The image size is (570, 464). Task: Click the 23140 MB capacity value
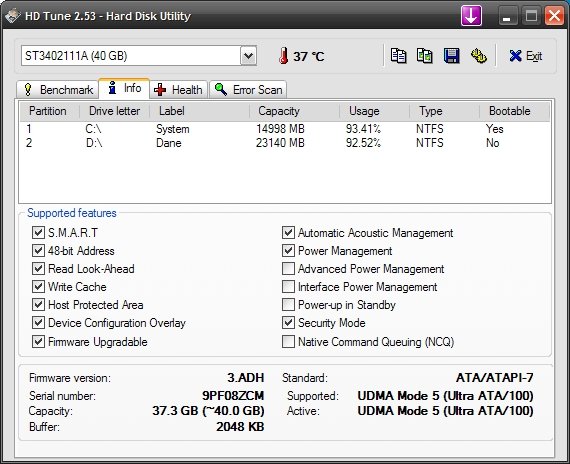(280, 143)
